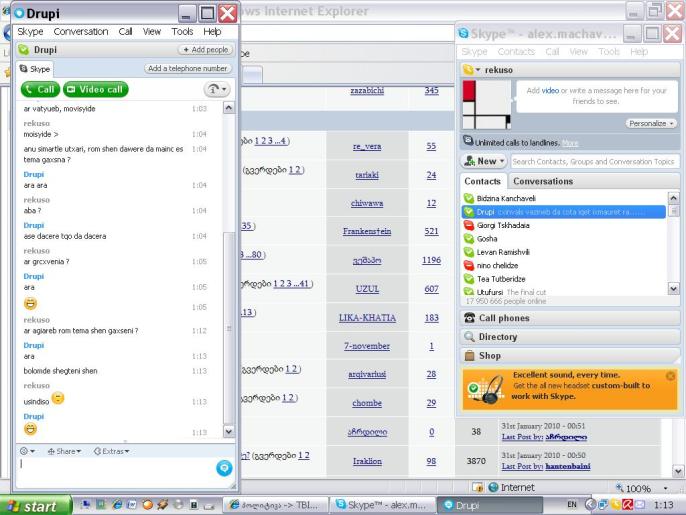Send the message with blue send icon
Screen dimensions: 686x515
(224, 468)
